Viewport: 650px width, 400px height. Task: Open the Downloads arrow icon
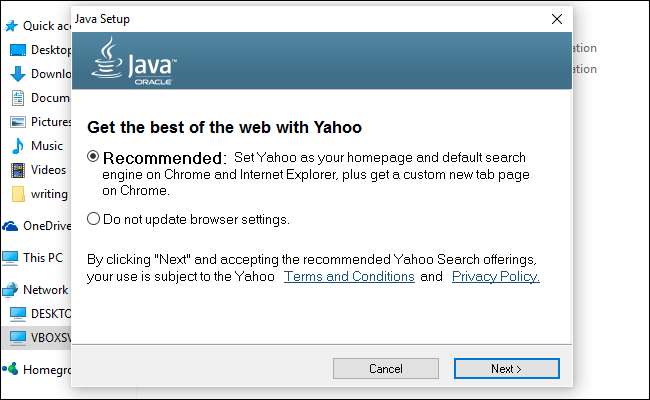[x=18, y=74]
